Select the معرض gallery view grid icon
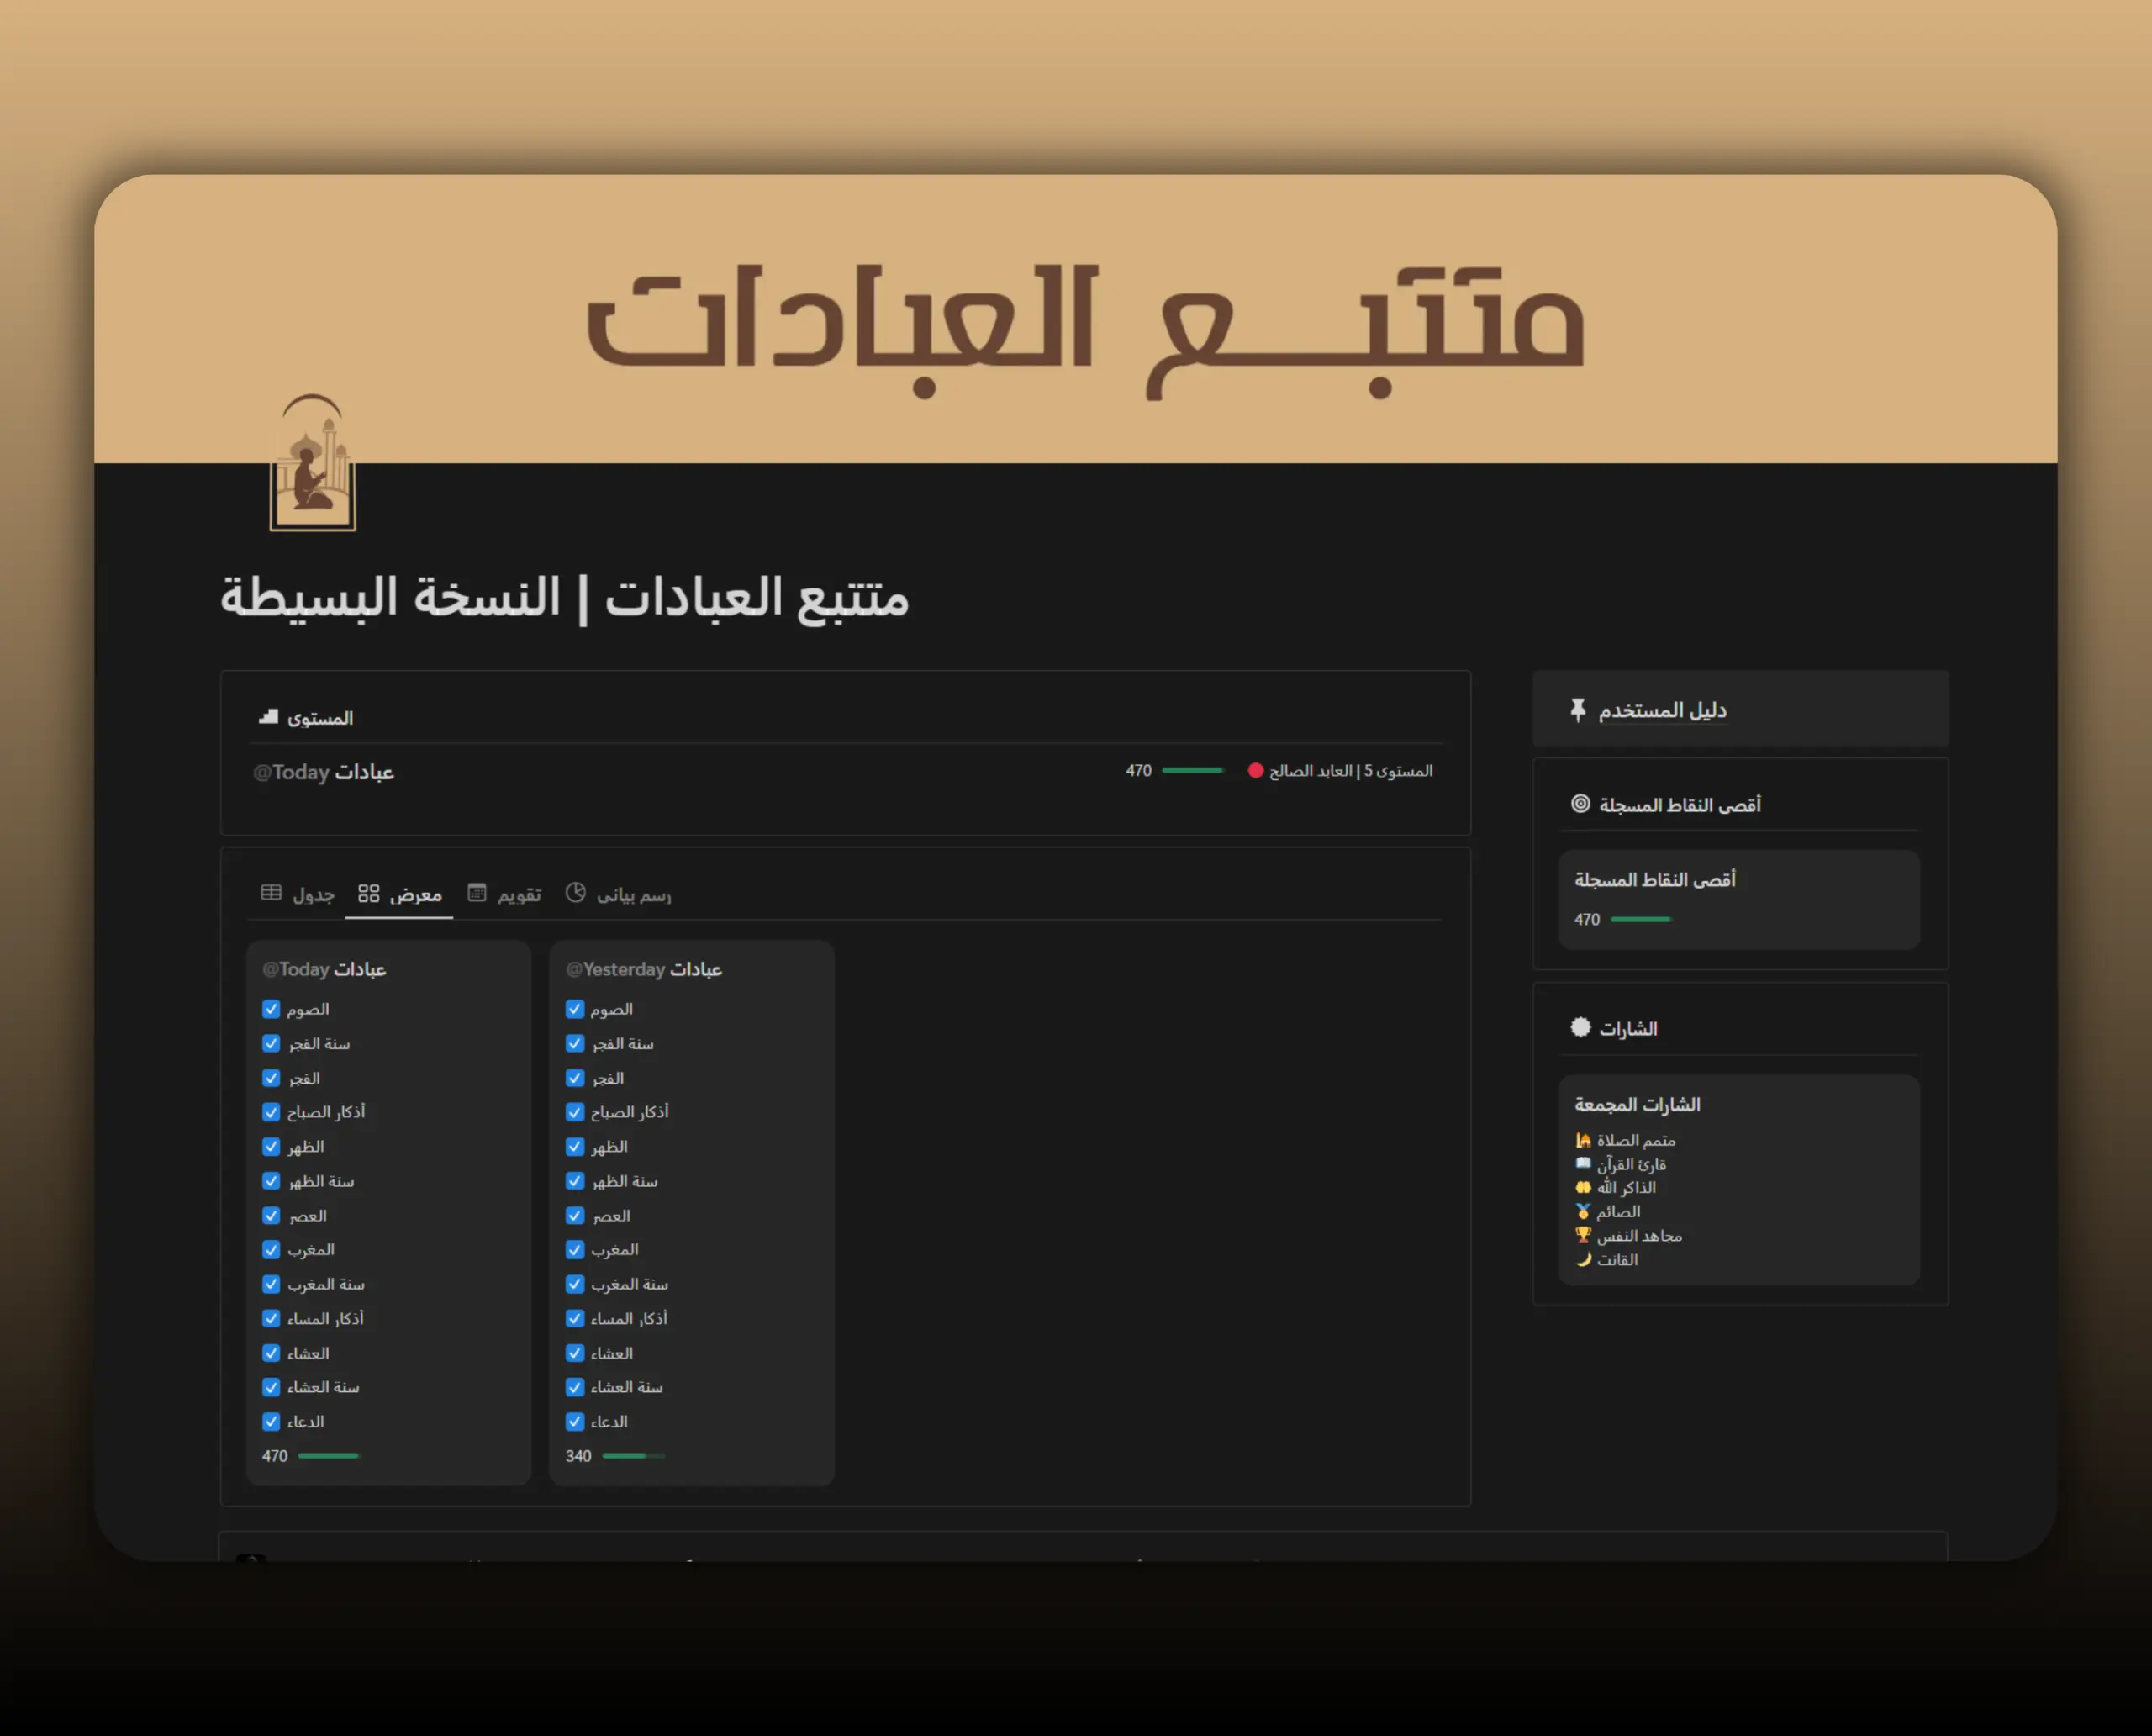Image resolution: width=2152 pixels, height=1736 pixels. coord(369,893)
